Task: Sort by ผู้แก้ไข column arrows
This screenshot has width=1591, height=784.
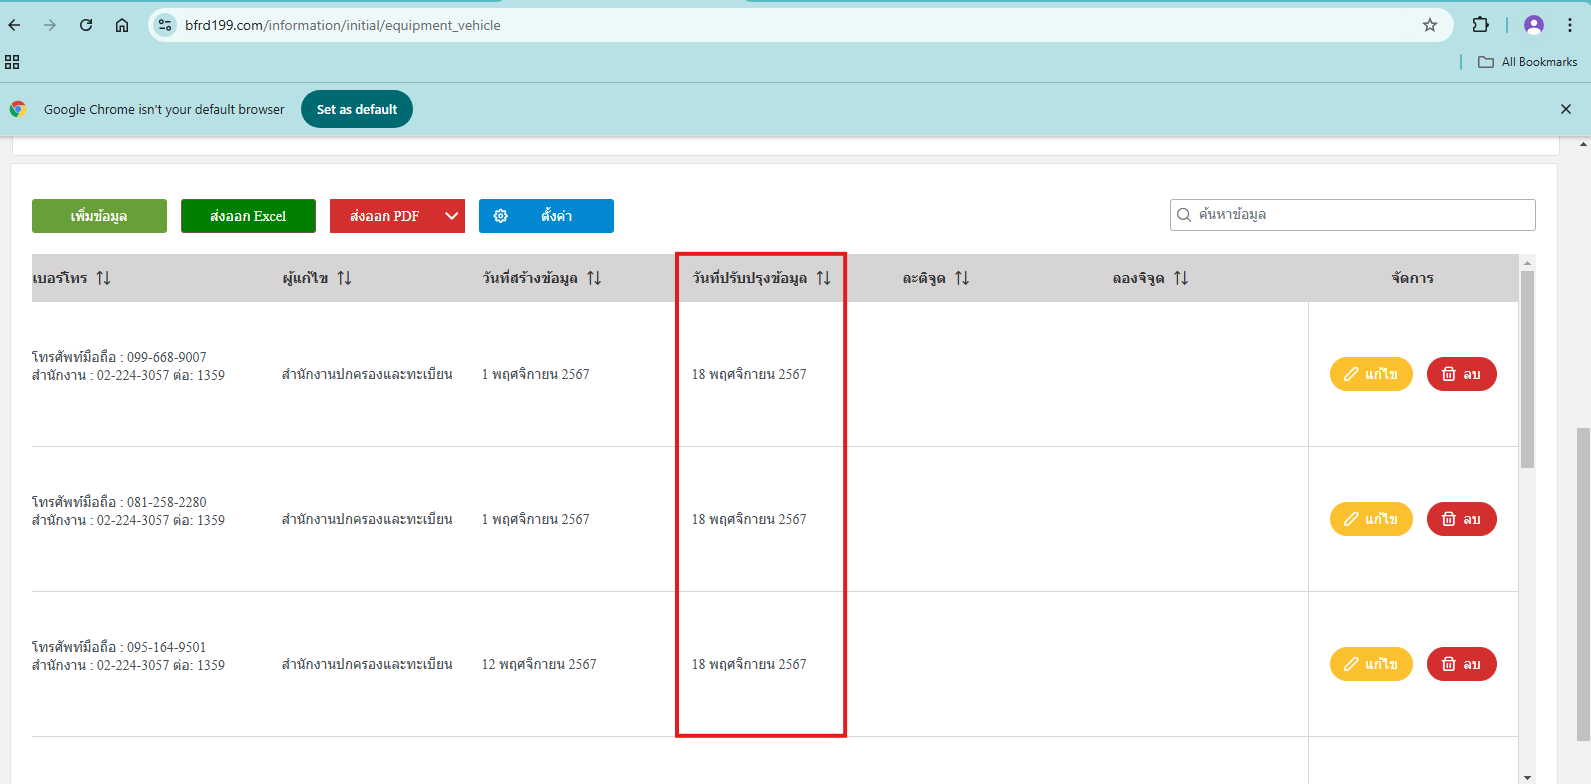Action: click(344, 278)
